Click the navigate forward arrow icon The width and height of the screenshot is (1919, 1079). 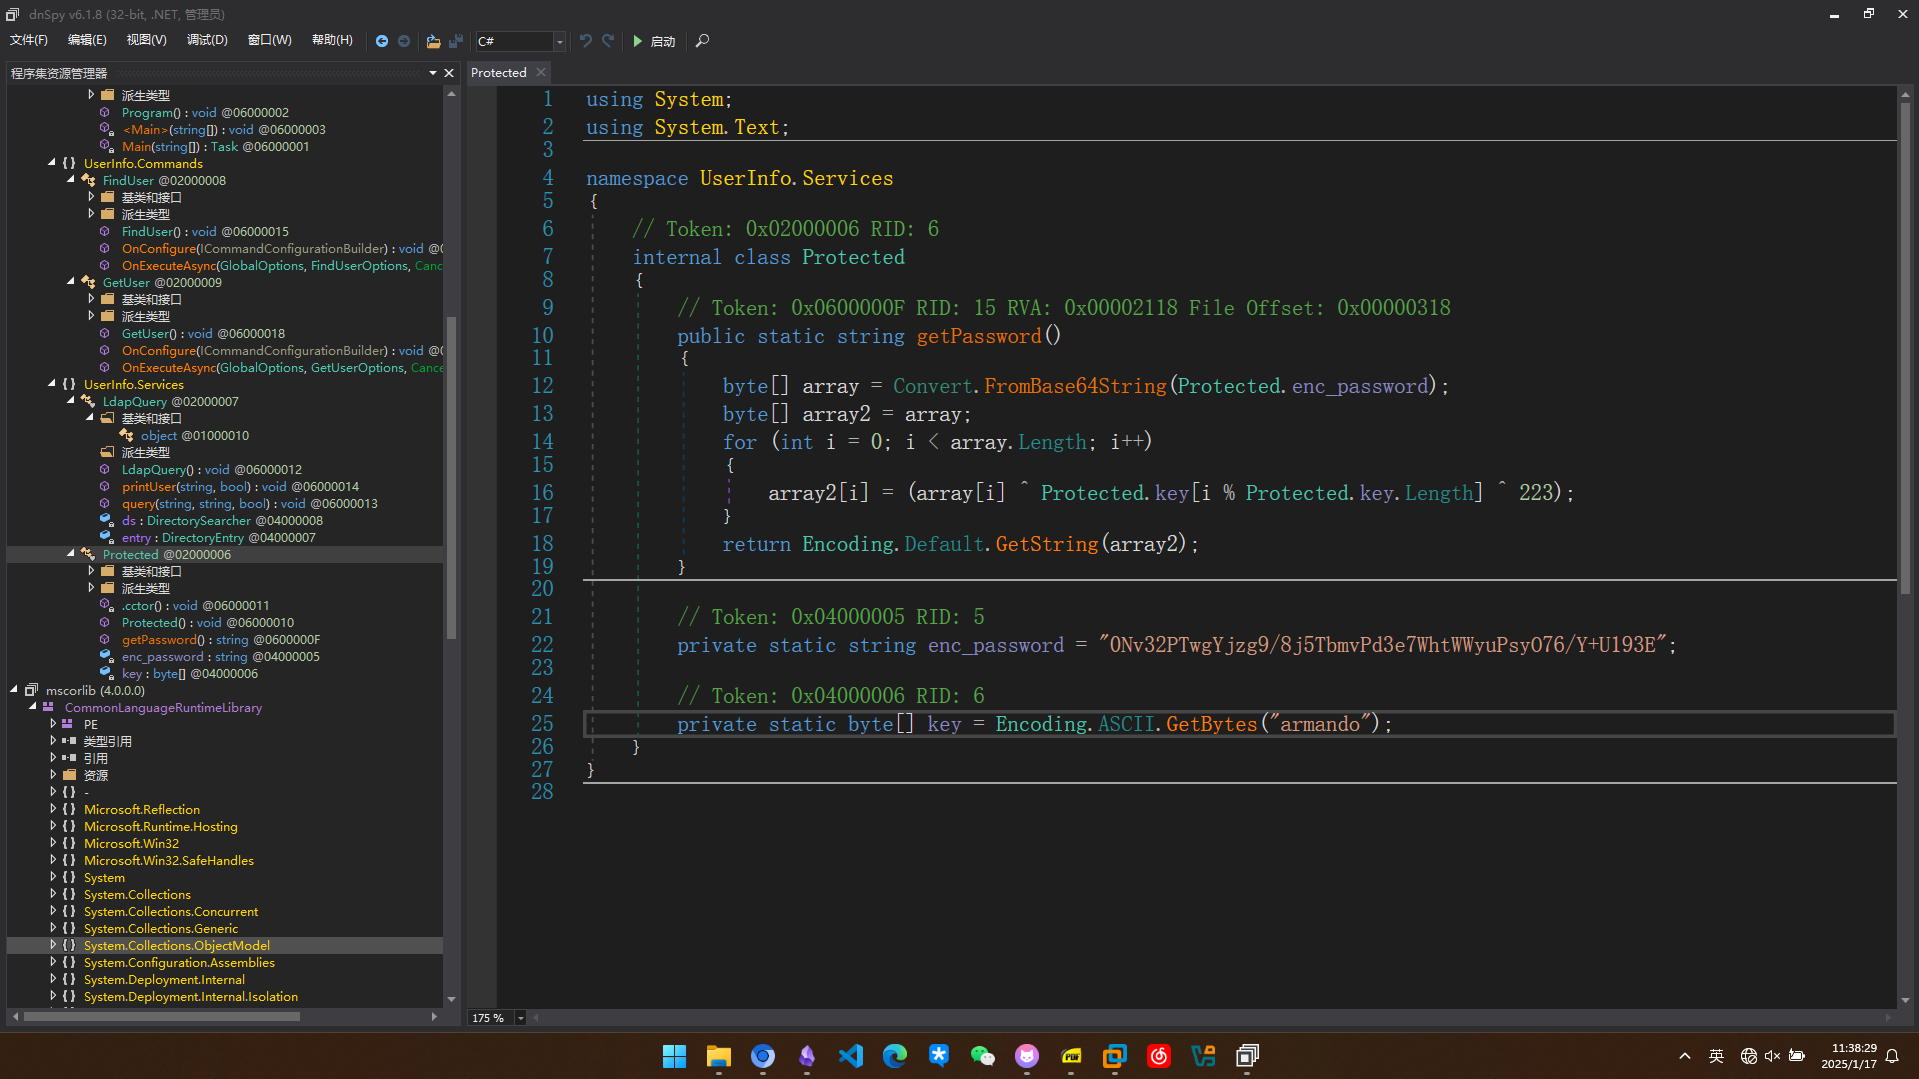404,41
